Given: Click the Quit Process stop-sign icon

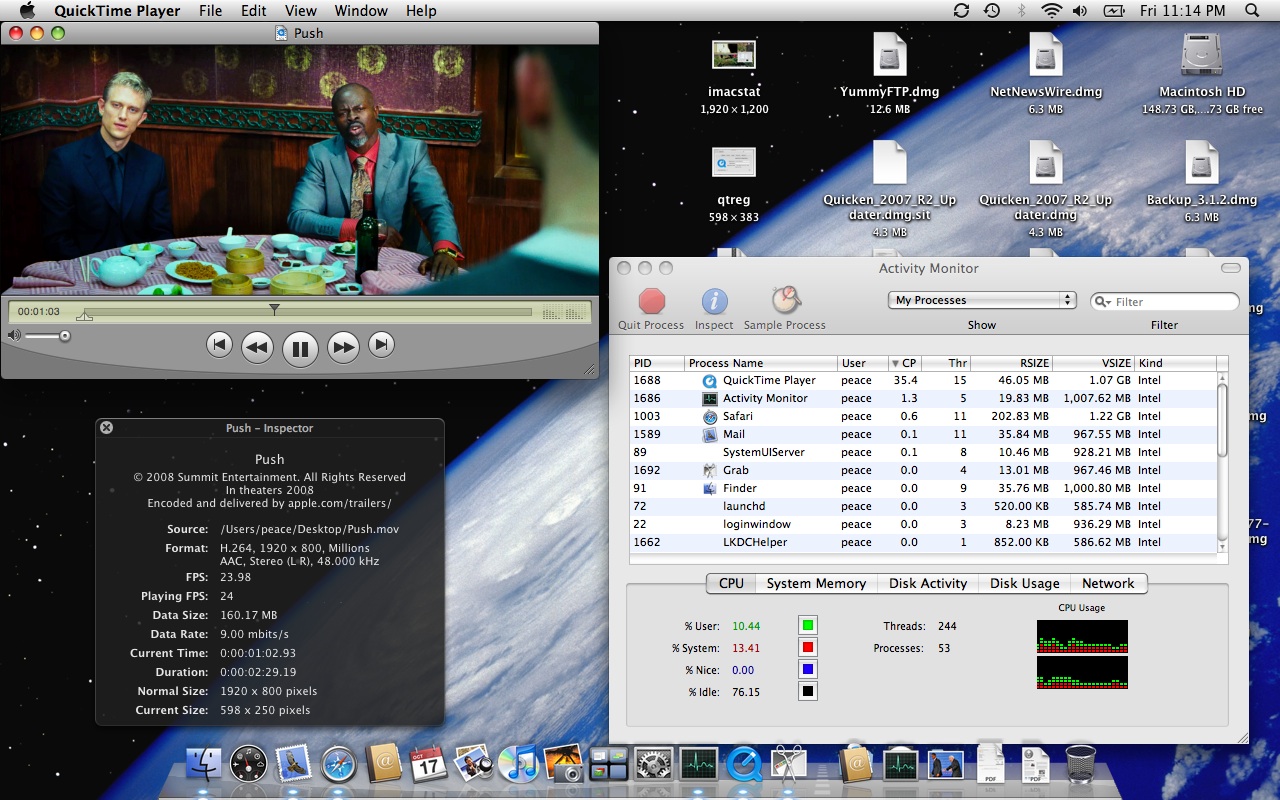Looking at the screenshot, I should click(651, 301).
